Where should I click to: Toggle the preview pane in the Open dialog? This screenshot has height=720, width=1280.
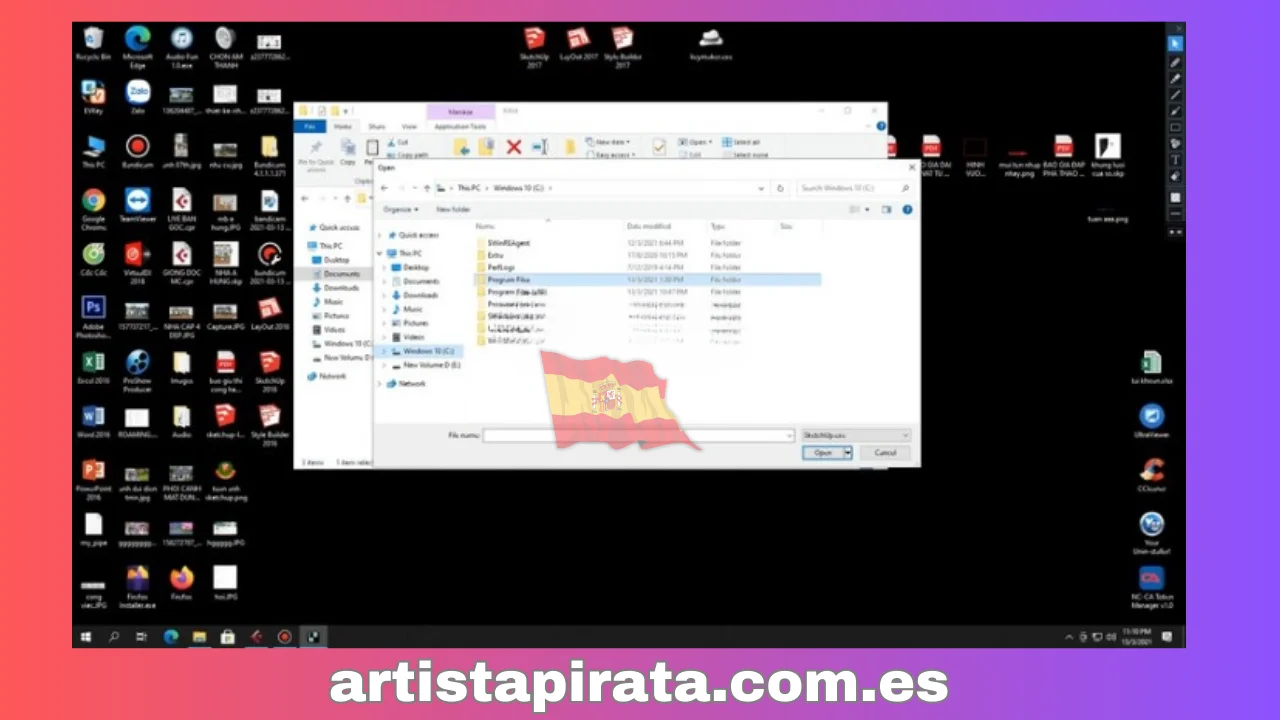pos(886,210)
